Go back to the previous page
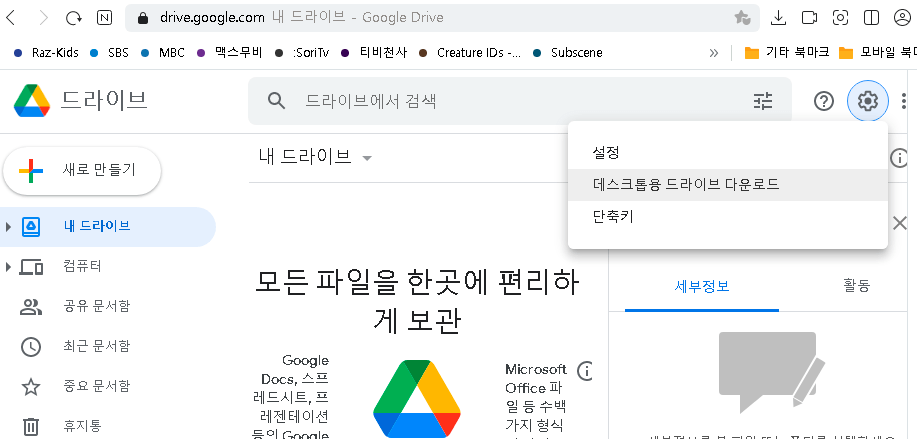This screenshot has height=439, width=917. click(11, 18)
